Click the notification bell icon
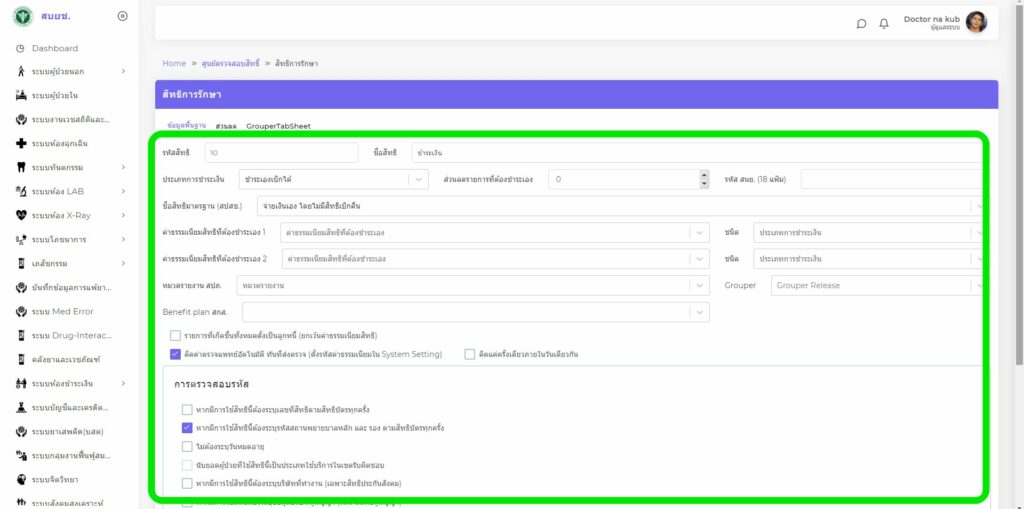1024x509 pixels. tap(884, 24)
